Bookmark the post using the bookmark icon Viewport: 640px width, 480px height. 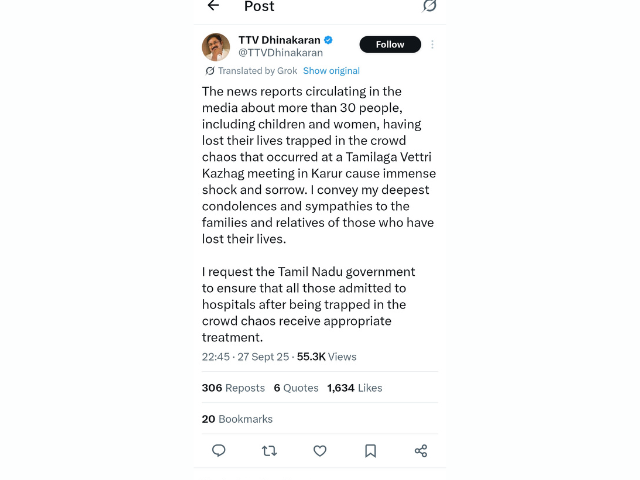pos(370,451)
